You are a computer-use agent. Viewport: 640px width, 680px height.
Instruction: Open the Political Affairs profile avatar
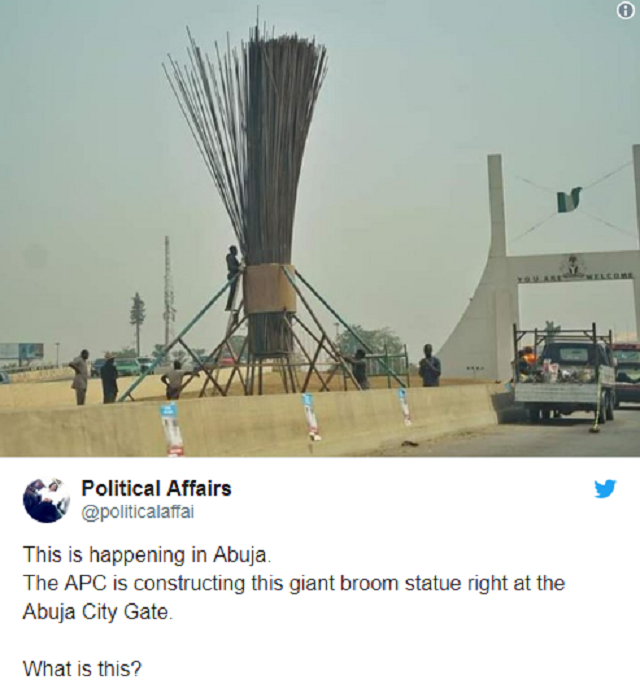click(x=46, y=500)
